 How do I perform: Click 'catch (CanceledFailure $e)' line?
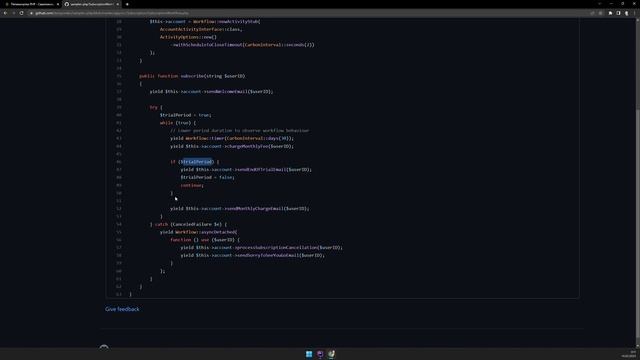coord(188,224)
